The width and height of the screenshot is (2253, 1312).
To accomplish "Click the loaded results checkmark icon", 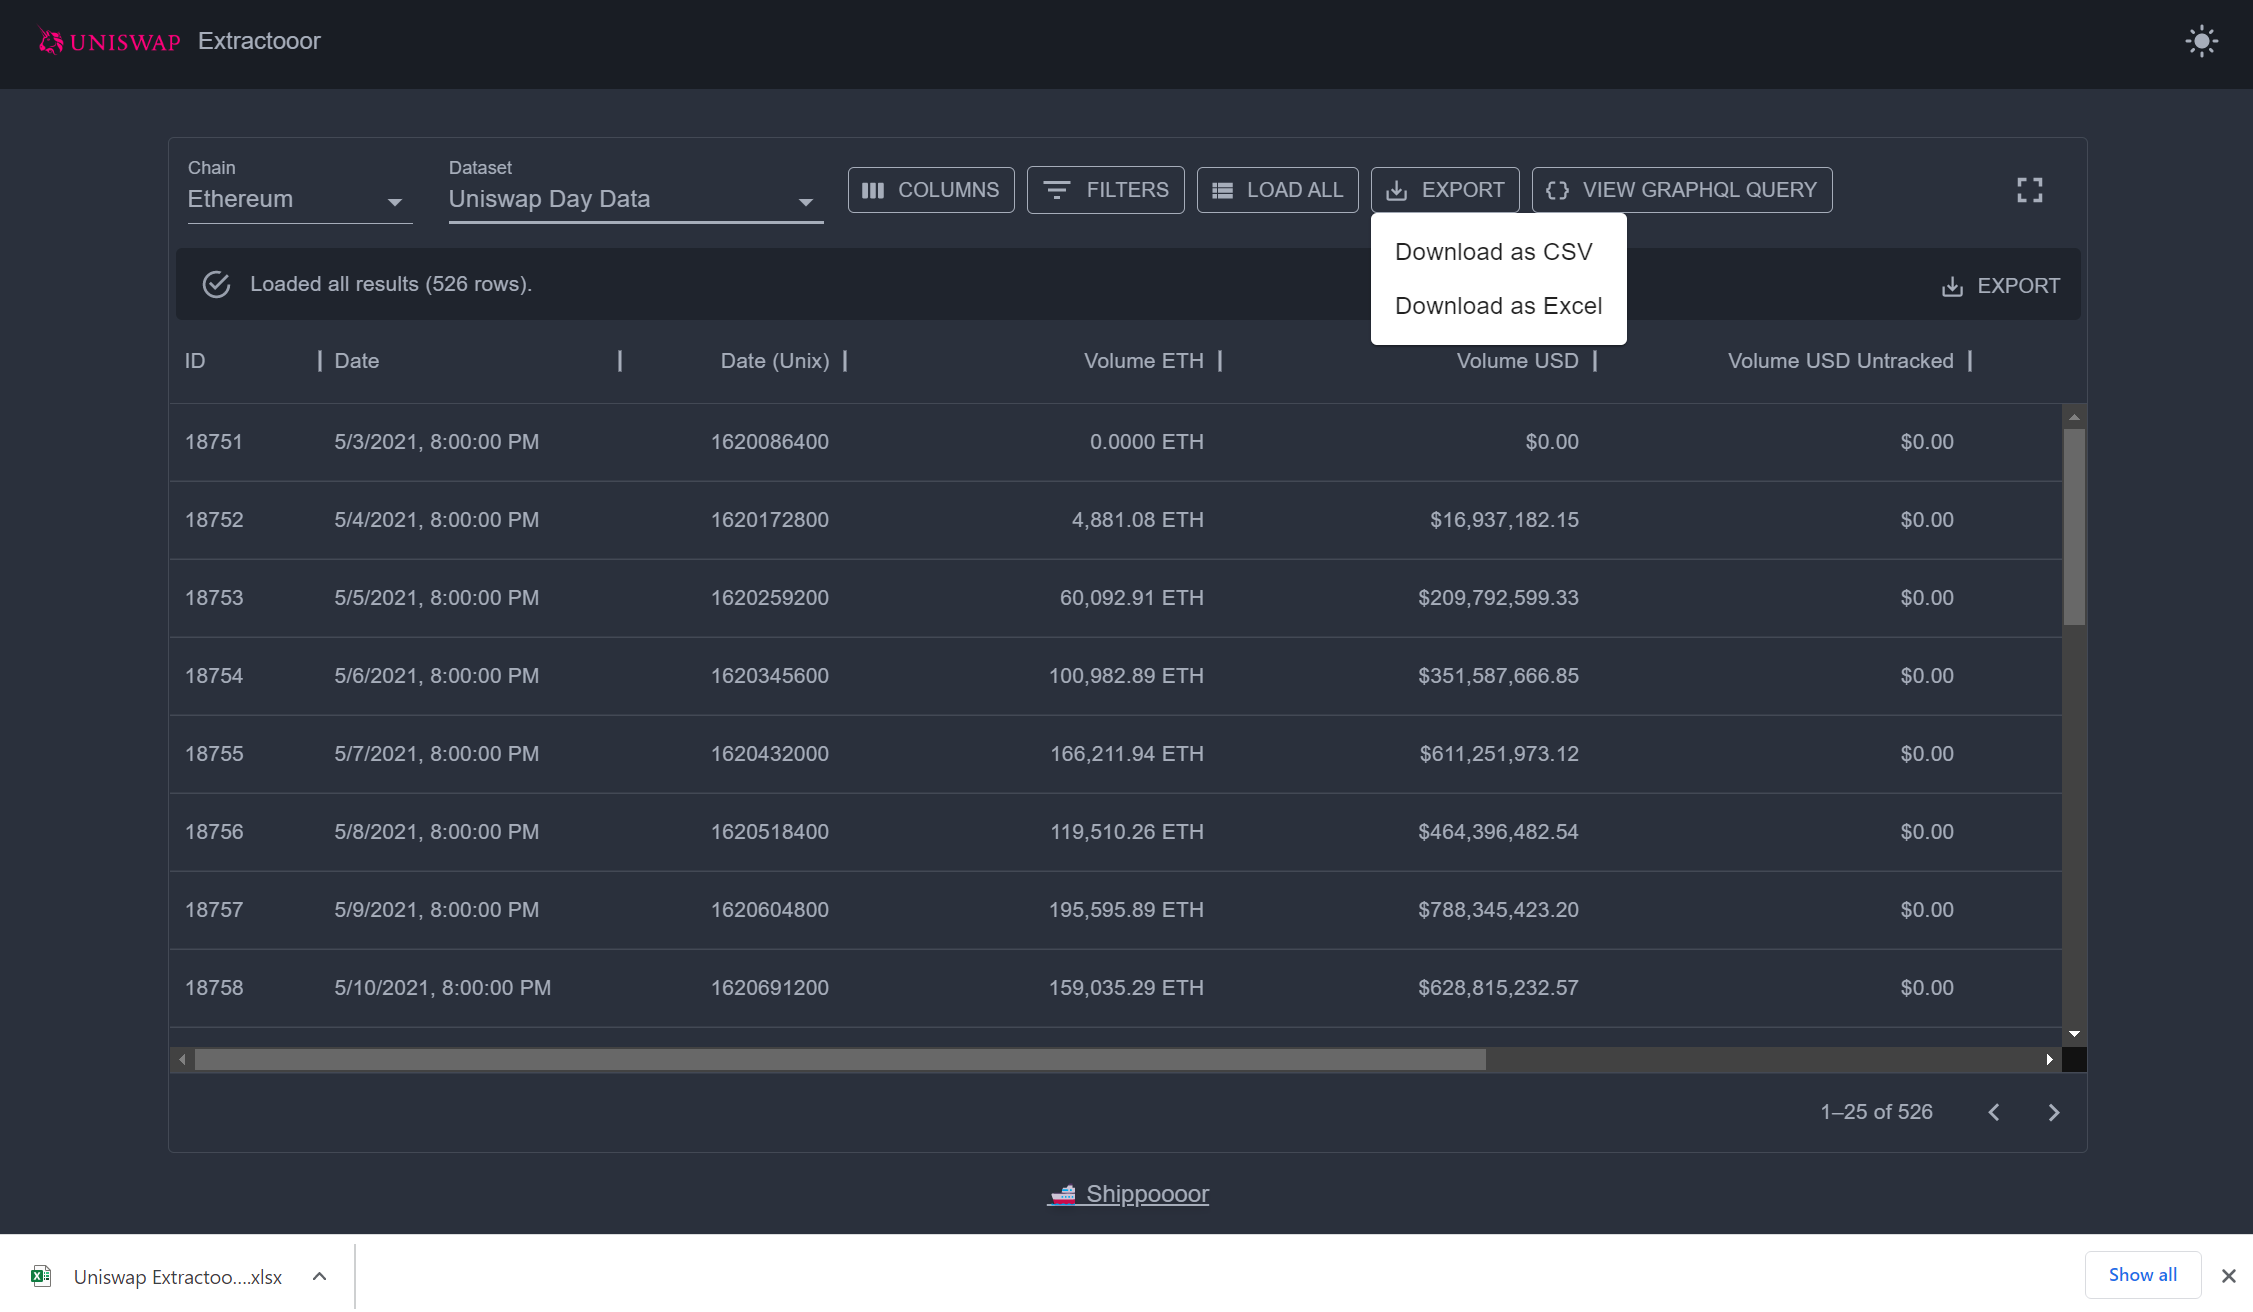I will pos(216,284).
